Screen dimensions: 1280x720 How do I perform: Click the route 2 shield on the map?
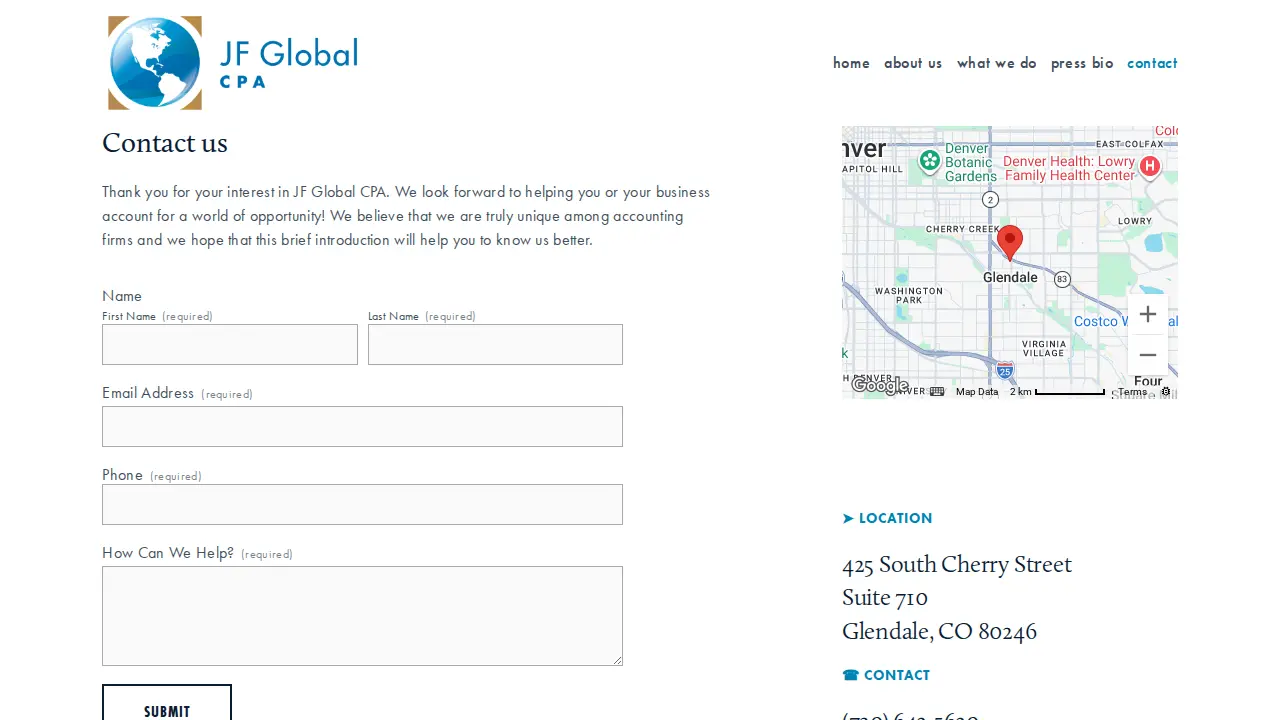[990, 200]
